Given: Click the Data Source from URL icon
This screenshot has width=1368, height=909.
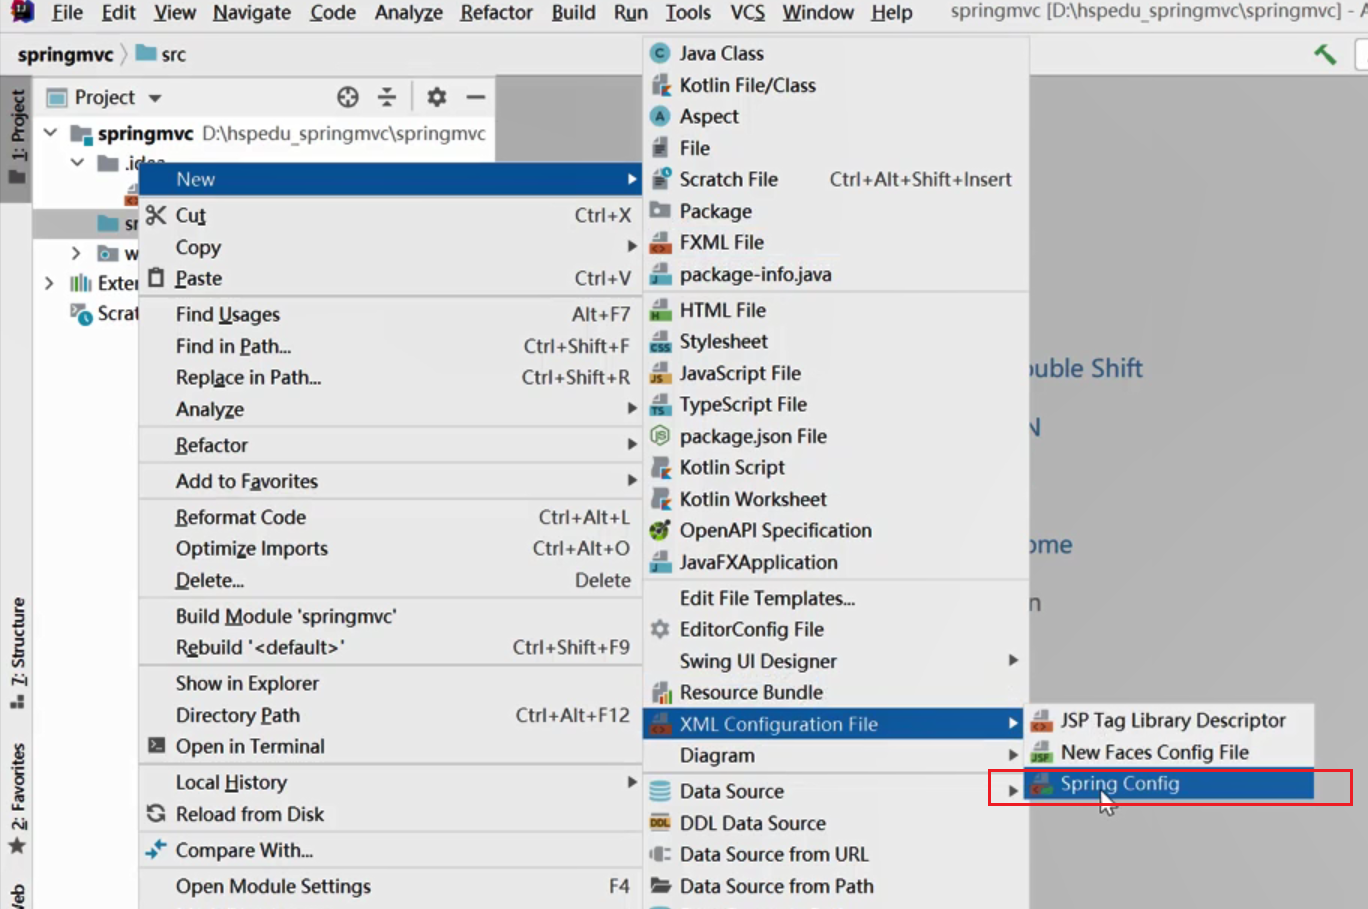Looking at the screenshot, I should (660, 854).
